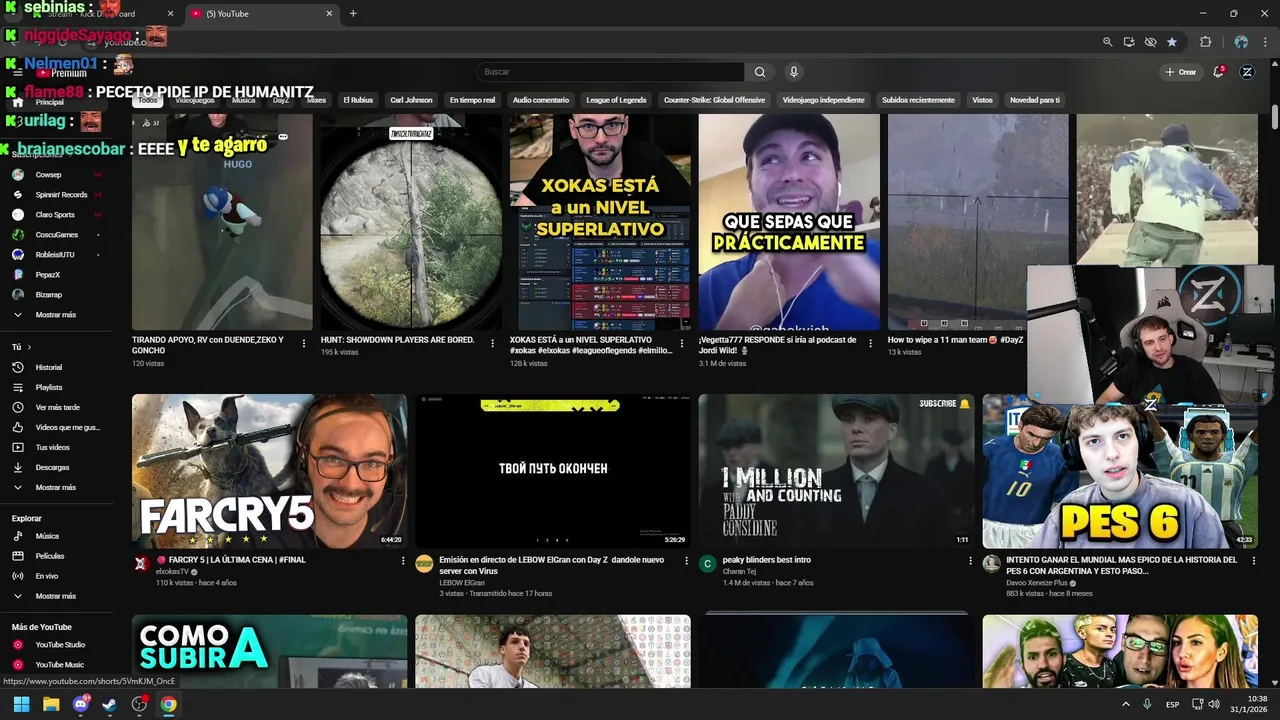Open Discord from taskbar
The width and height of the screenshot is (1280, 720).
80,704
